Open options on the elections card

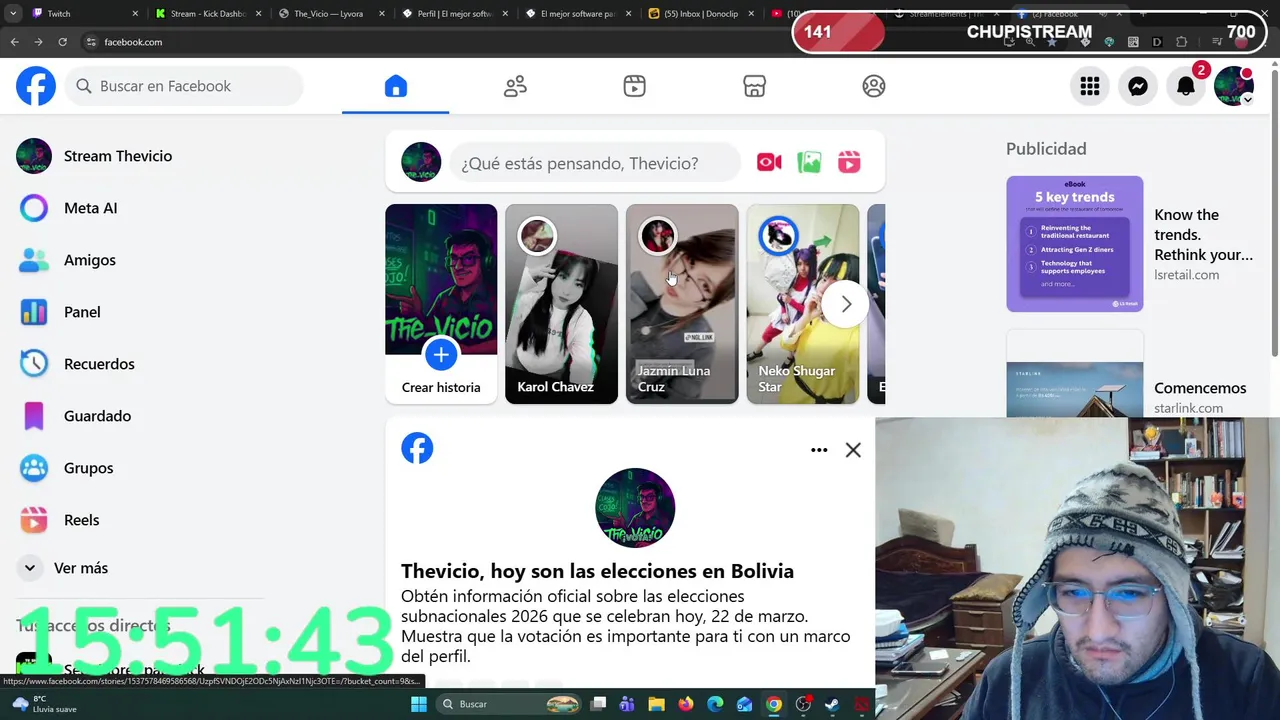coord(819,450)
